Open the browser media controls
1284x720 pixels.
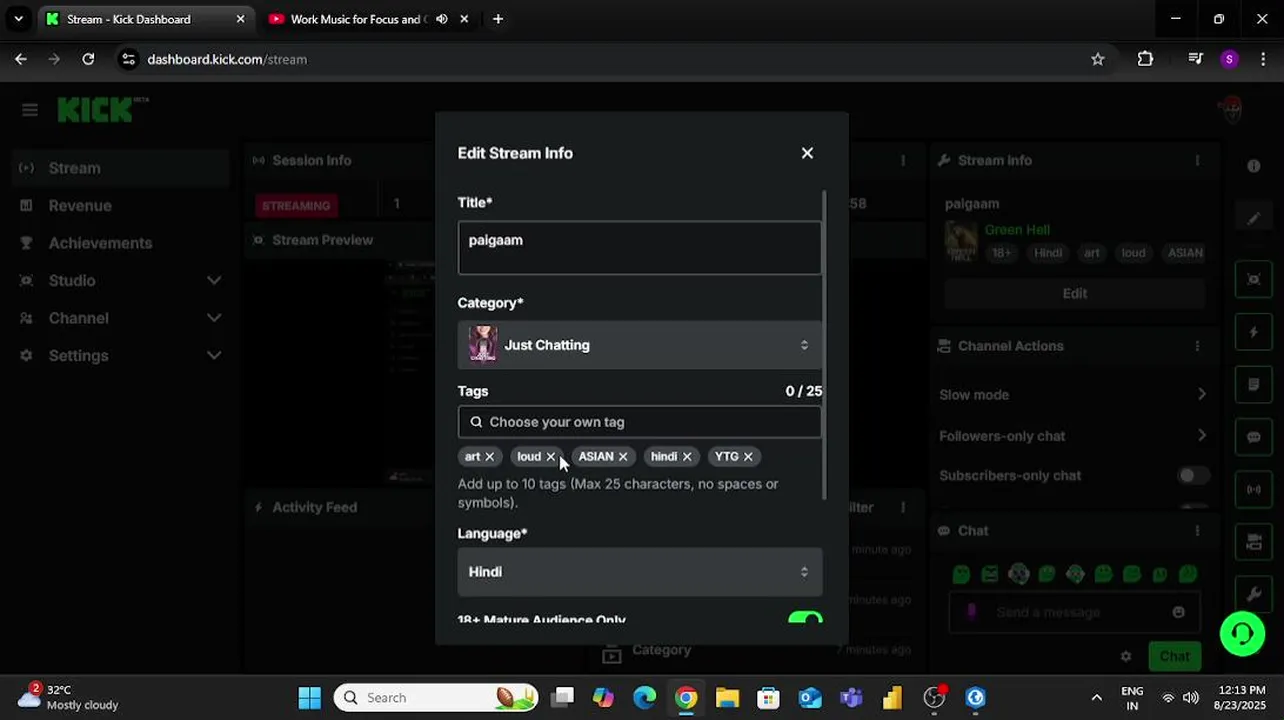point(1195,59)
